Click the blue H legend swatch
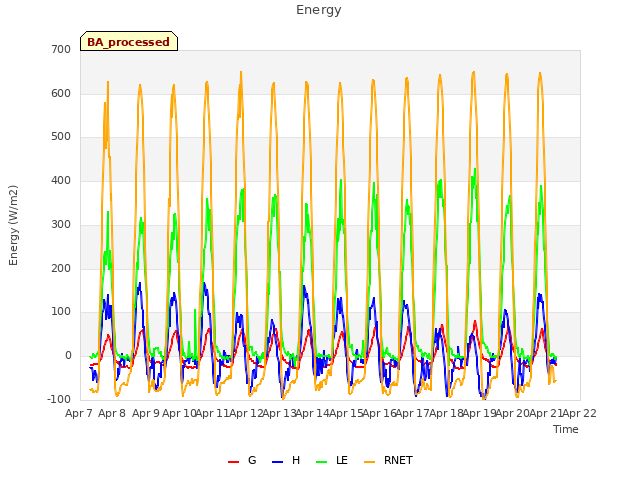 tap(278, 462)
